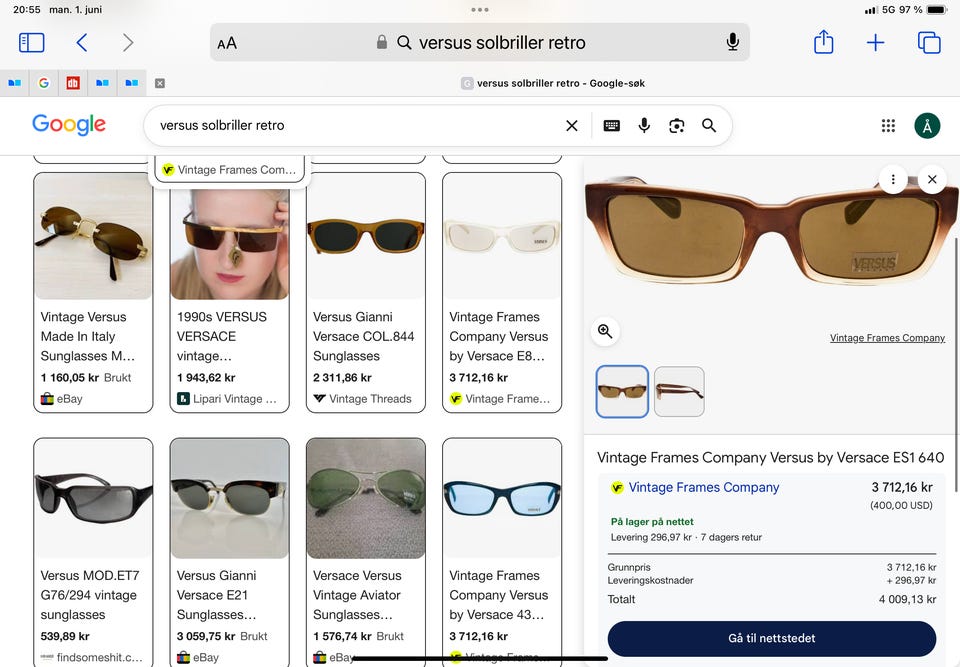Open the on-screen keyboard input tool
The height and width of the screenshot is (667, 960).
tap(612, 126)
